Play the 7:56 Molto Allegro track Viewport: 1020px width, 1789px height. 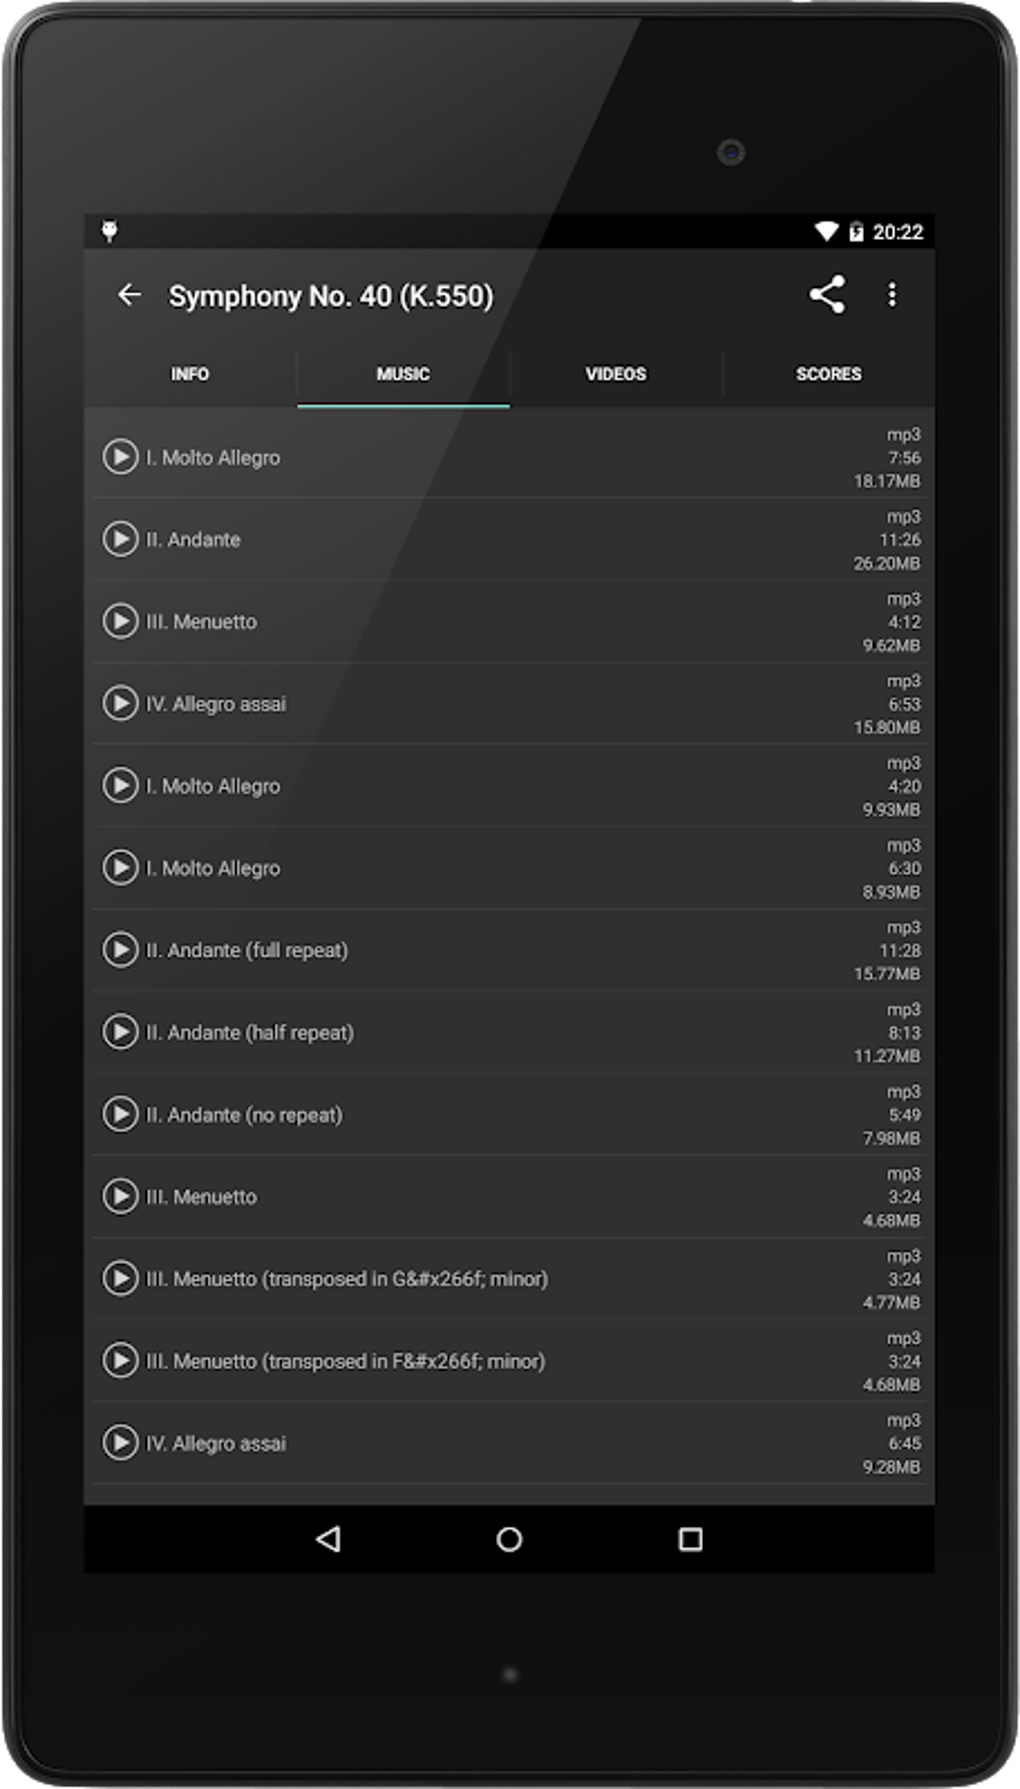coord(120,457)
